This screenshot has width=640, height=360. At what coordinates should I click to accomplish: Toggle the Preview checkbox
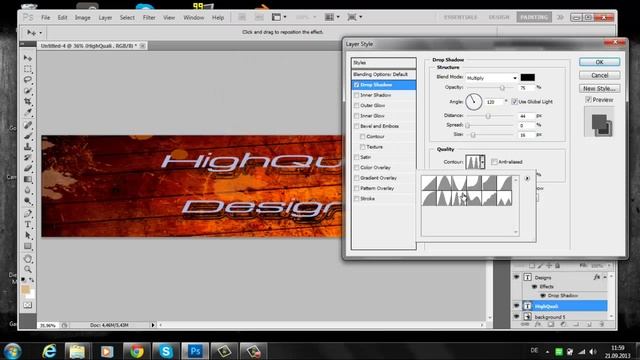pyautogui.click(x=588, y=100)
